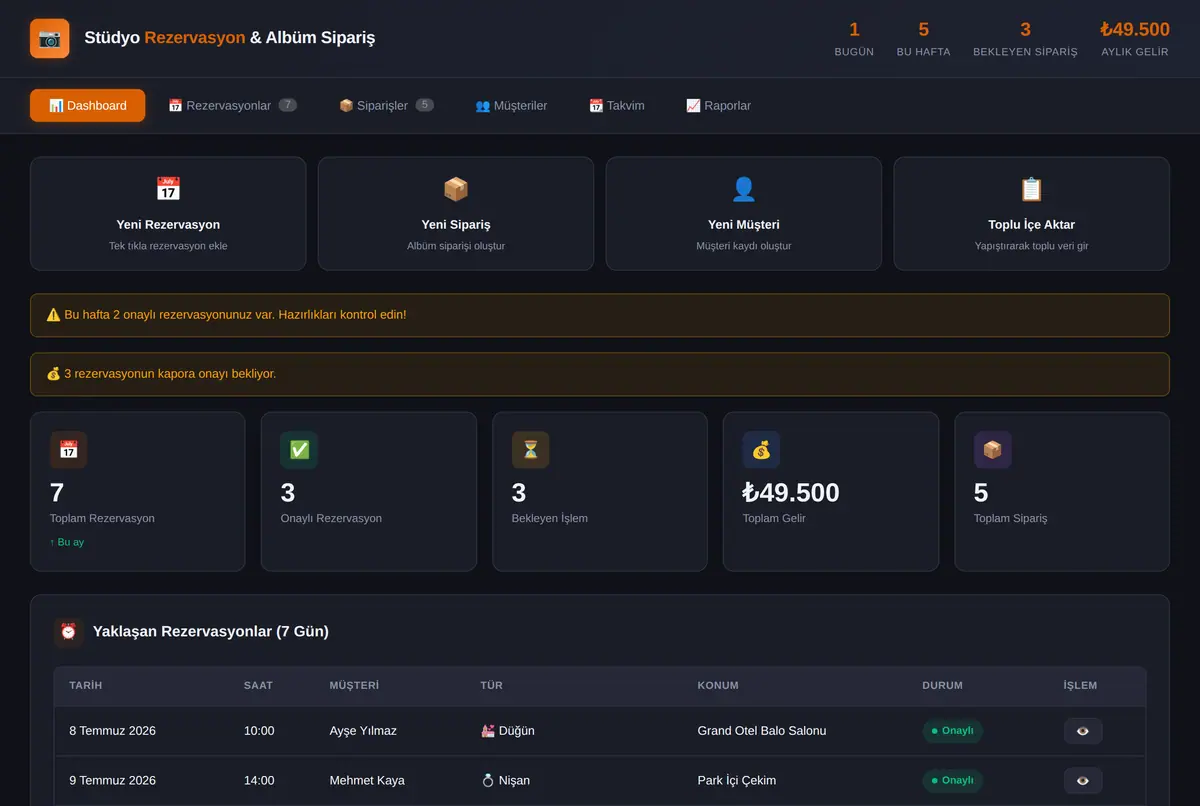Click the money bag icon above Toplam Gelir

tap(761, 450)
